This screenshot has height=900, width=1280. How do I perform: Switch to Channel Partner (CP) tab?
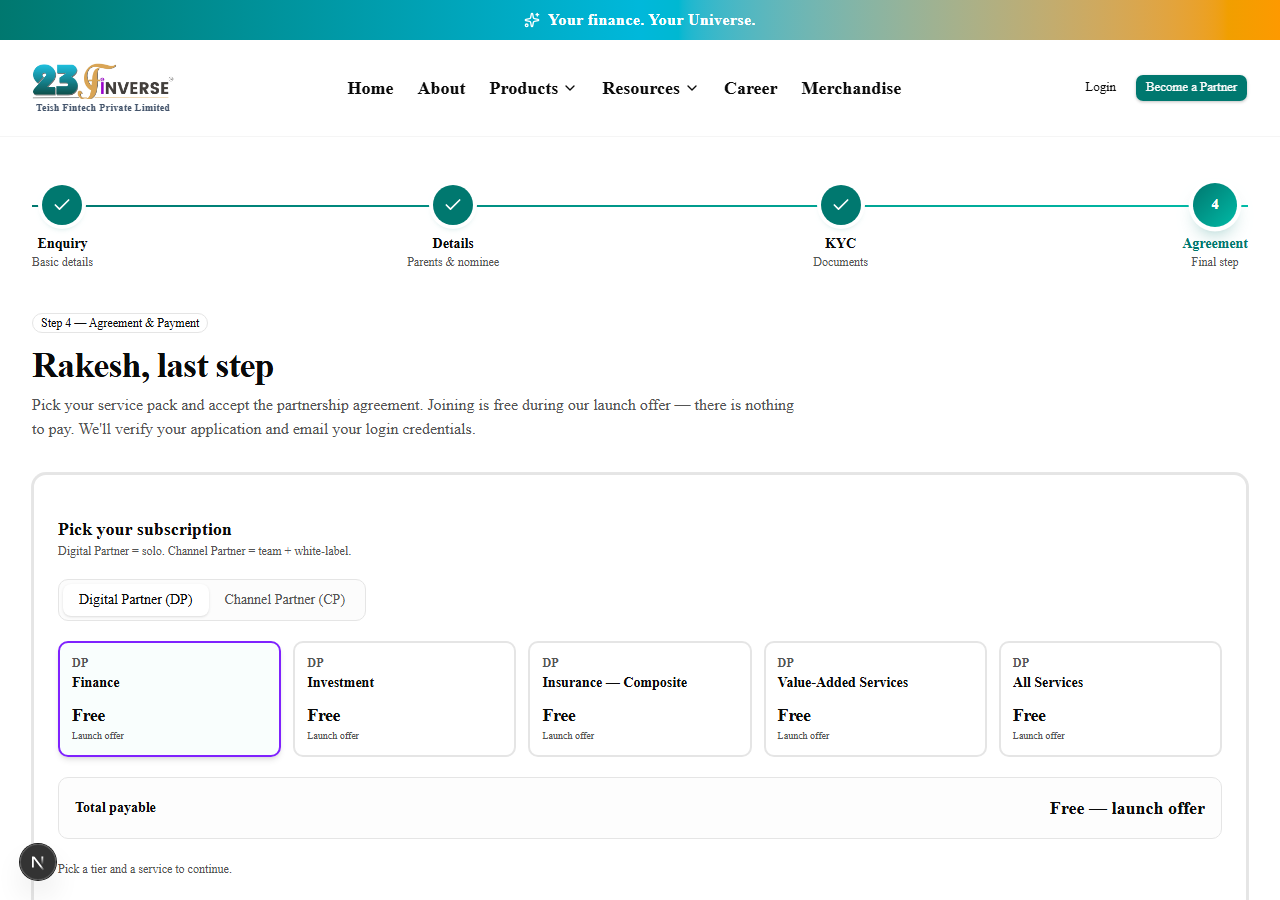coord(285,600)
